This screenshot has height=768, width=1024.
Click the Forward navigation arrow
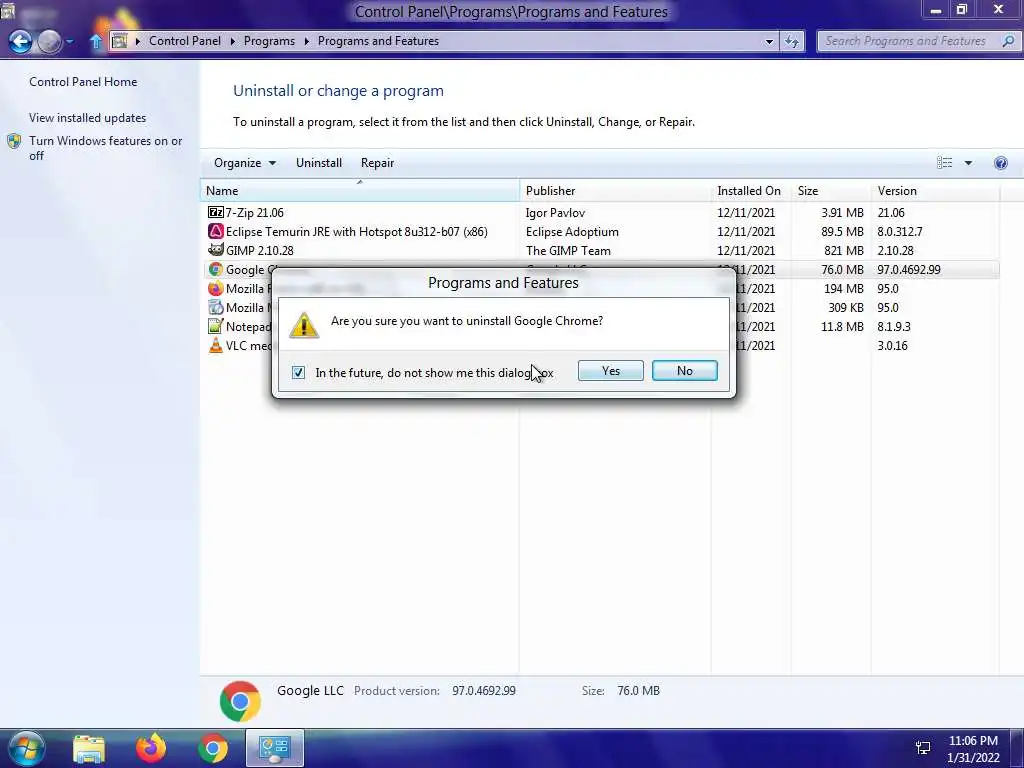50,42
